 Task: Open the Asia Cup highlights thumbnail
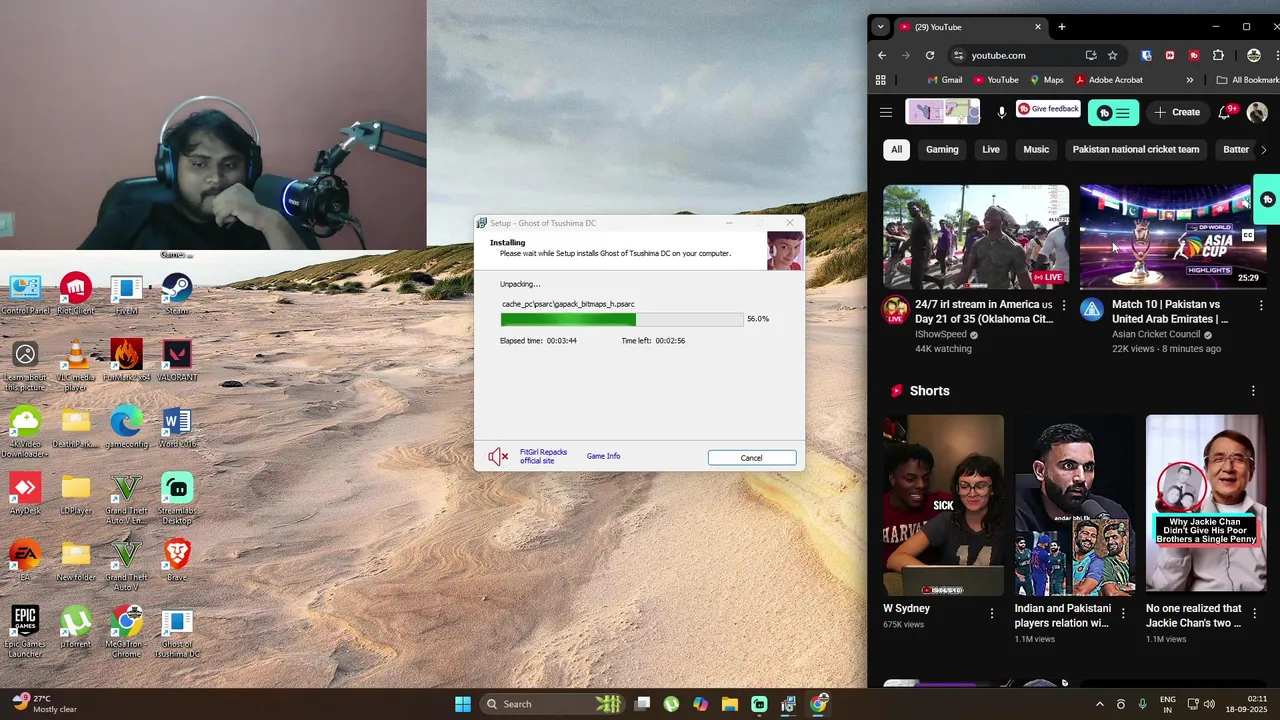coord(1172,237)
